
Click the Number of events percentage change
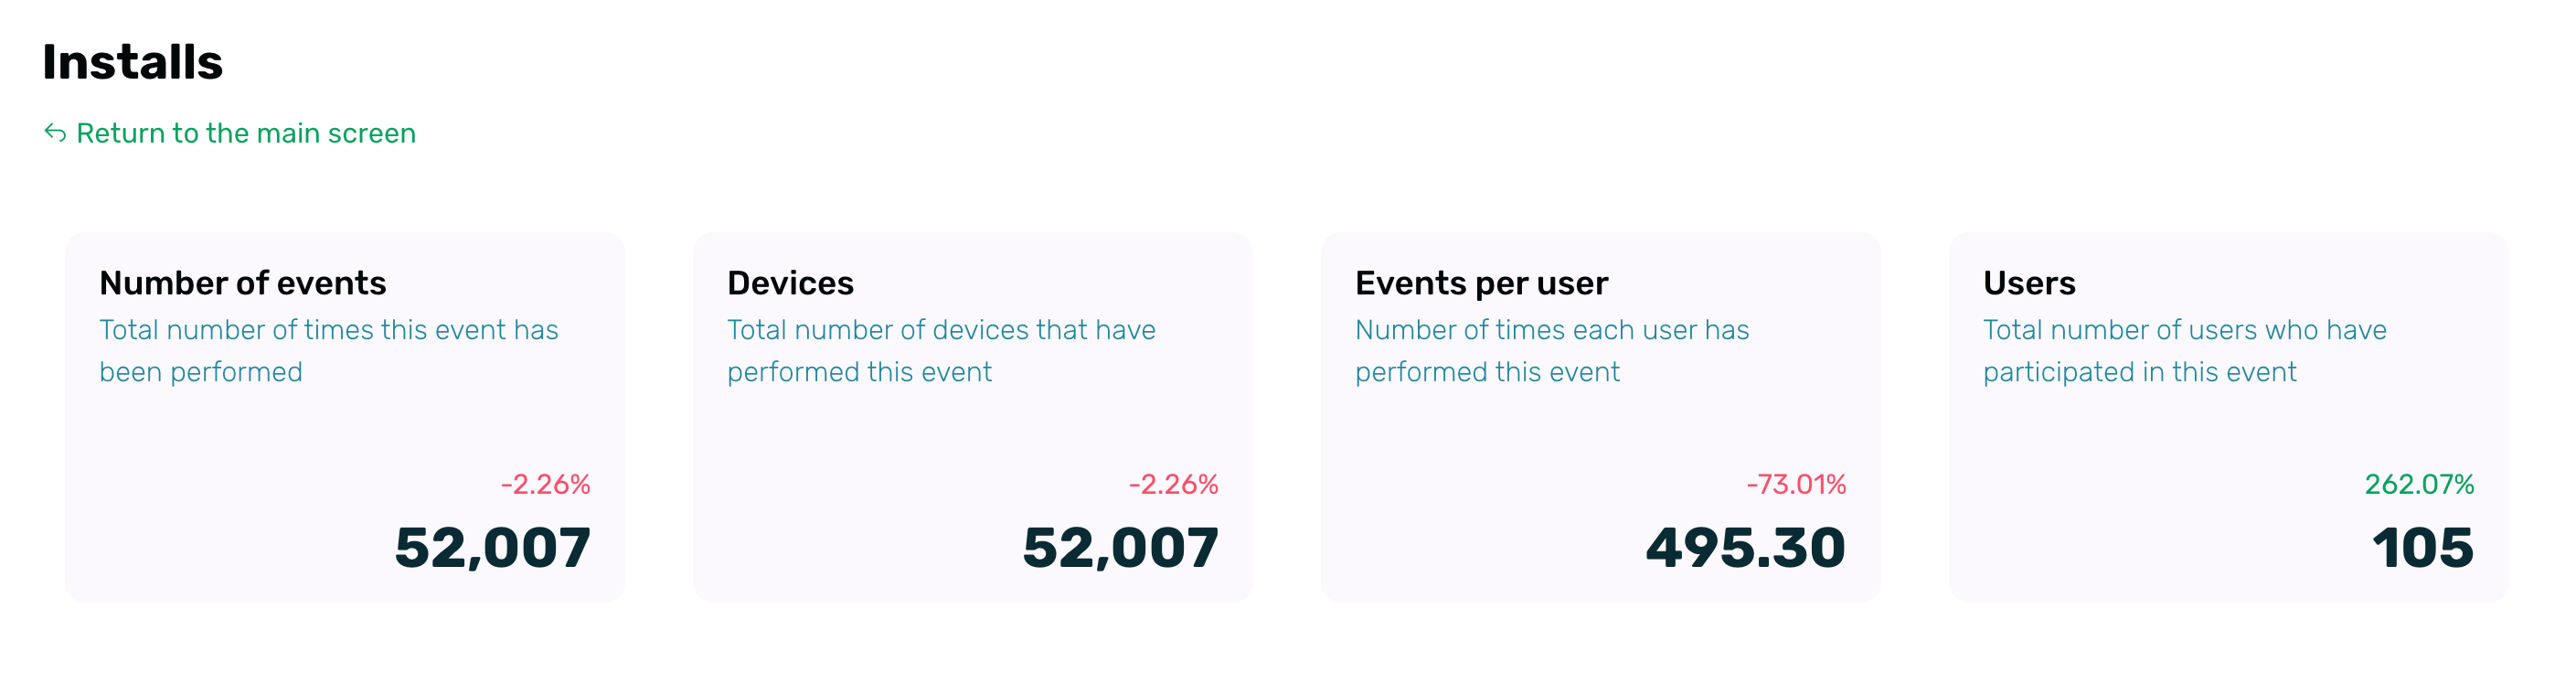545,484
